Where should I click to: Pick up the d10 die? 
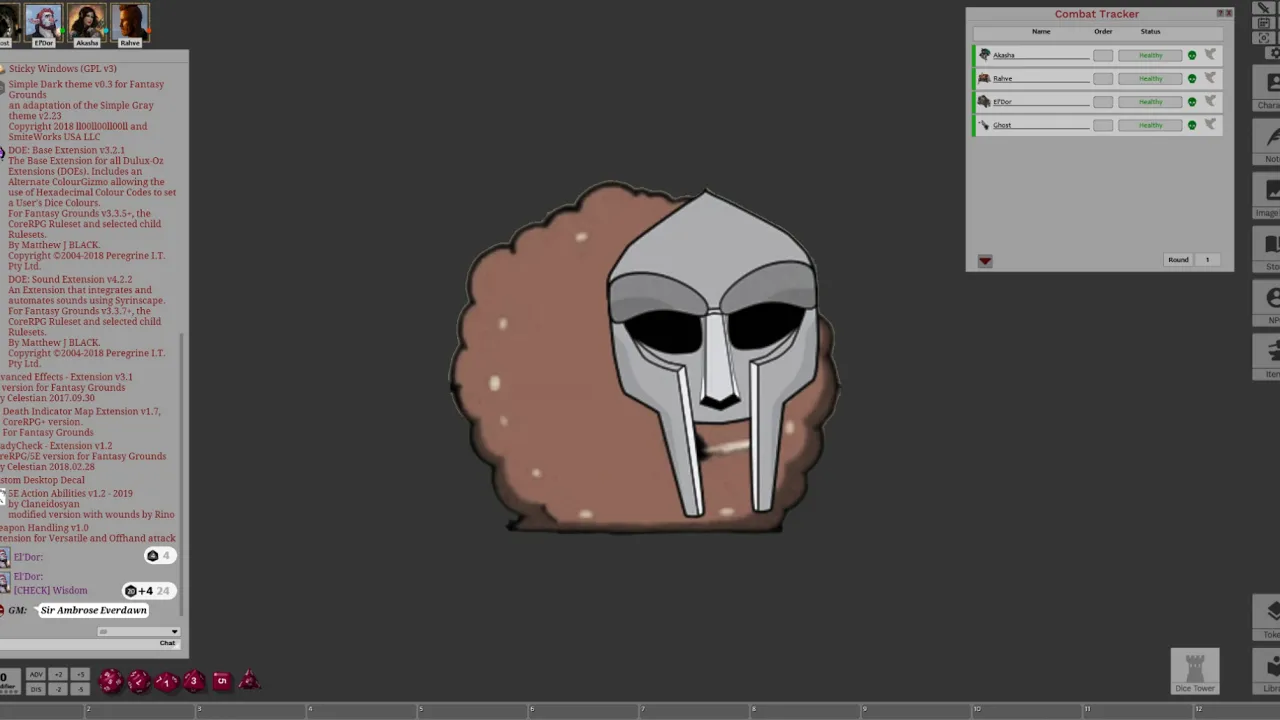167,682
